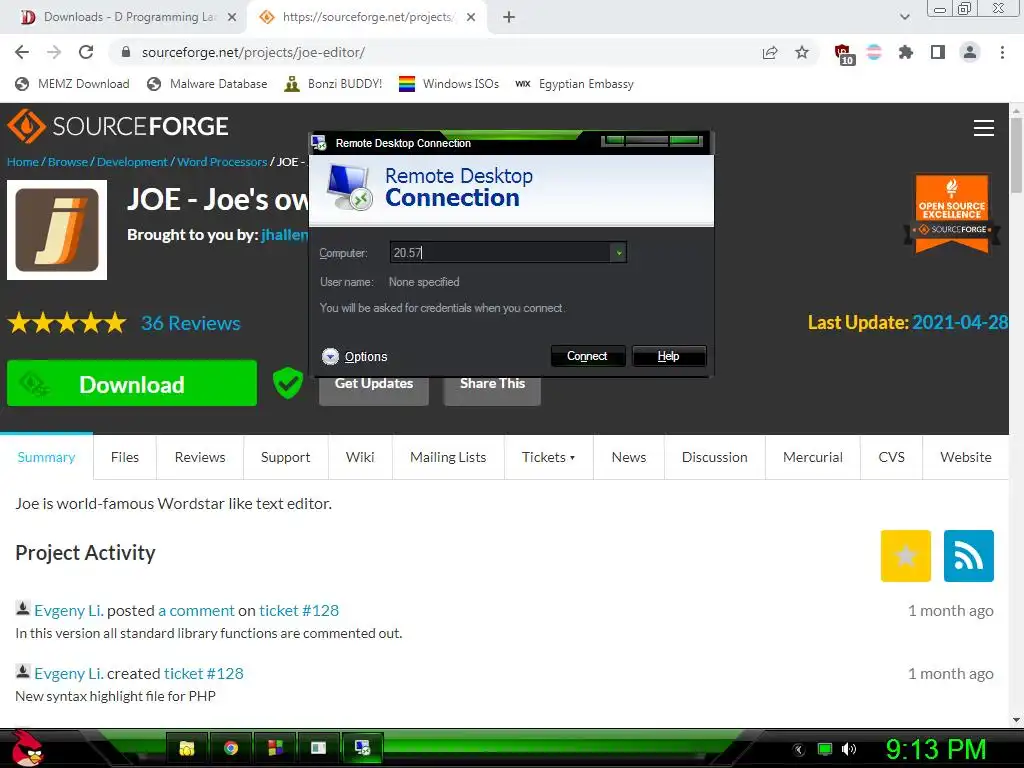Close the sourceforge.net tab
This screenshot has width=1024, height=768.
[471, 17]
